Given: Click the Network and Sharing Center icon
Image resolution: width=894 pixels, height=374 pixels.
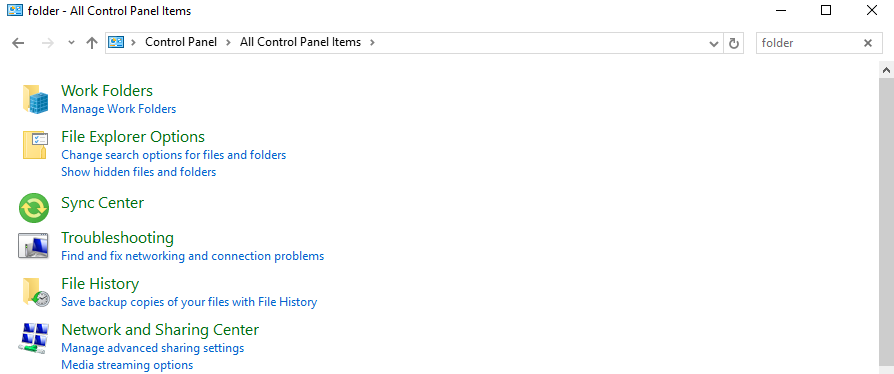Looking at the screenshot, I should coord(34,338).
